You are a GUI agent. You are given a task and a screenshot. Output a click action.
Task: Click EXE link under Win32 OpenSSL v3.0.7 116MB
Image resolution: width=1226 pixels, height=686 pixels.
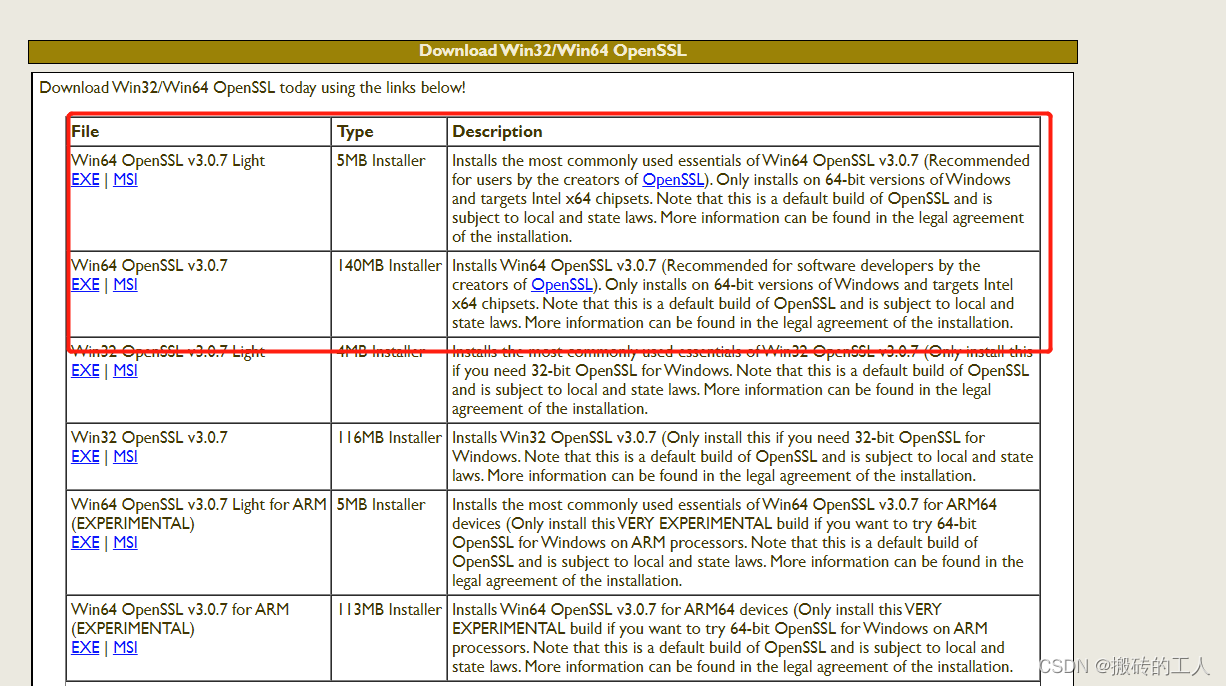(x=85, y=457)
